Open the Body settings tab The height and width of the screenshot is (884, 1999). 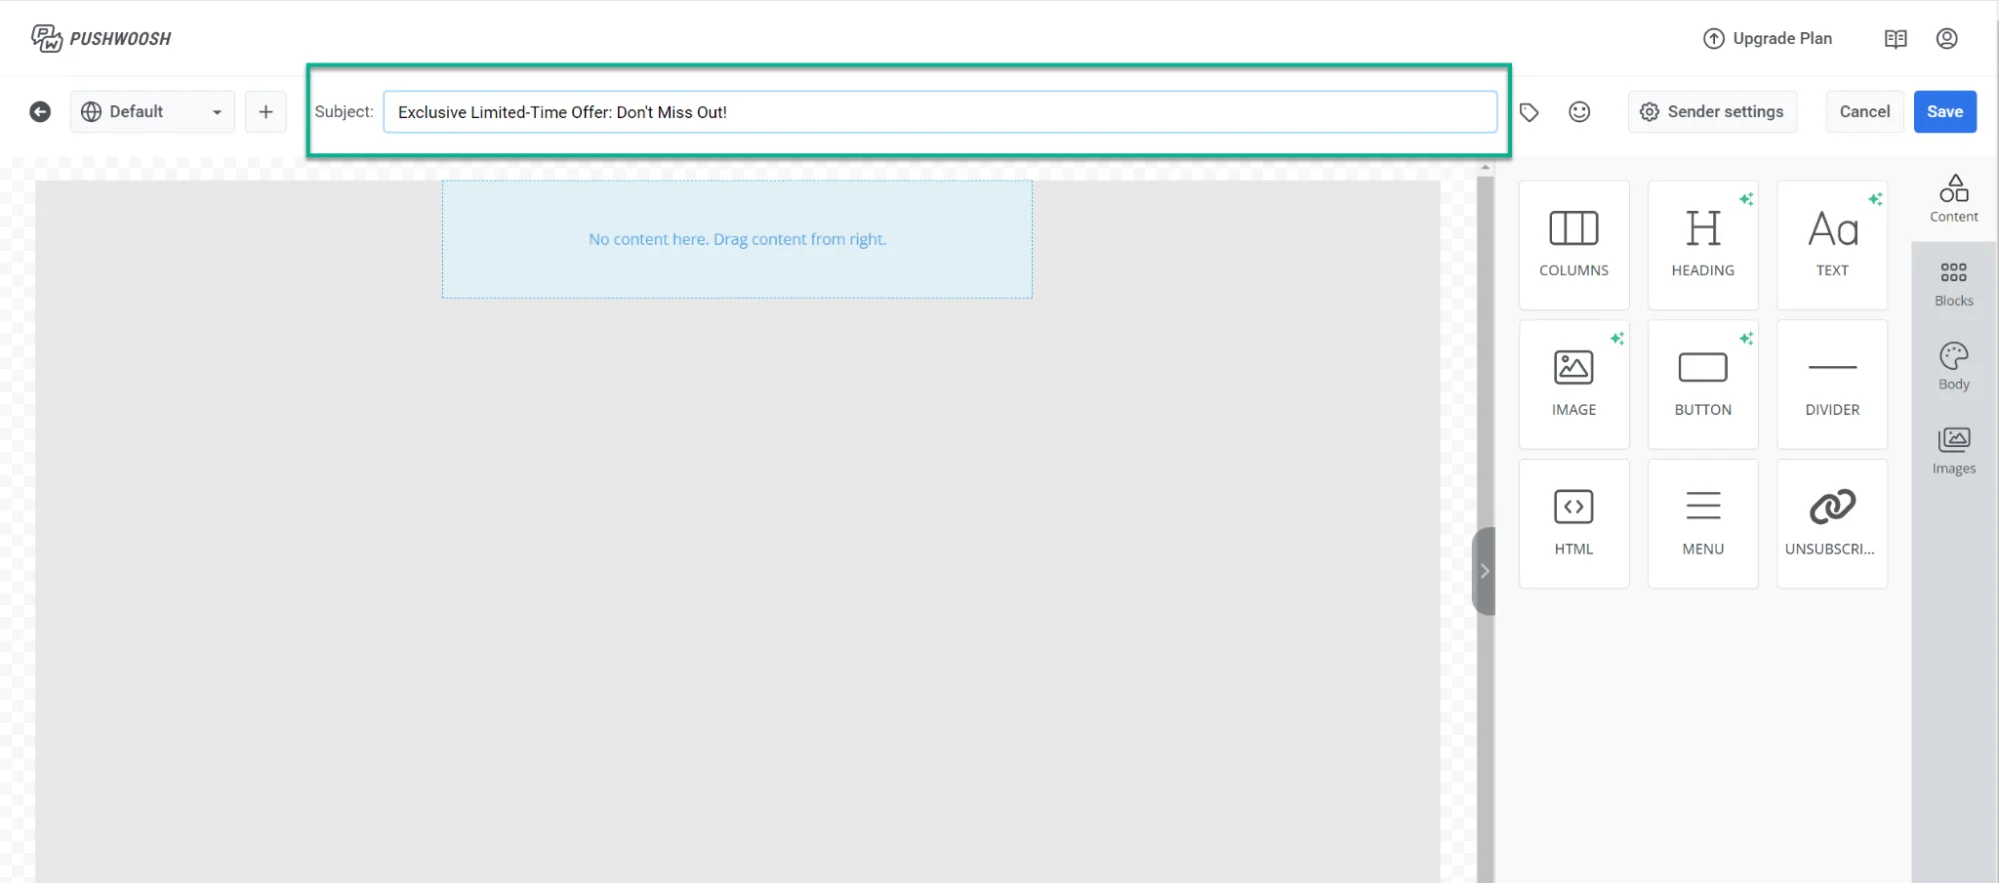pyautogui.click(x=1953, y=367)
